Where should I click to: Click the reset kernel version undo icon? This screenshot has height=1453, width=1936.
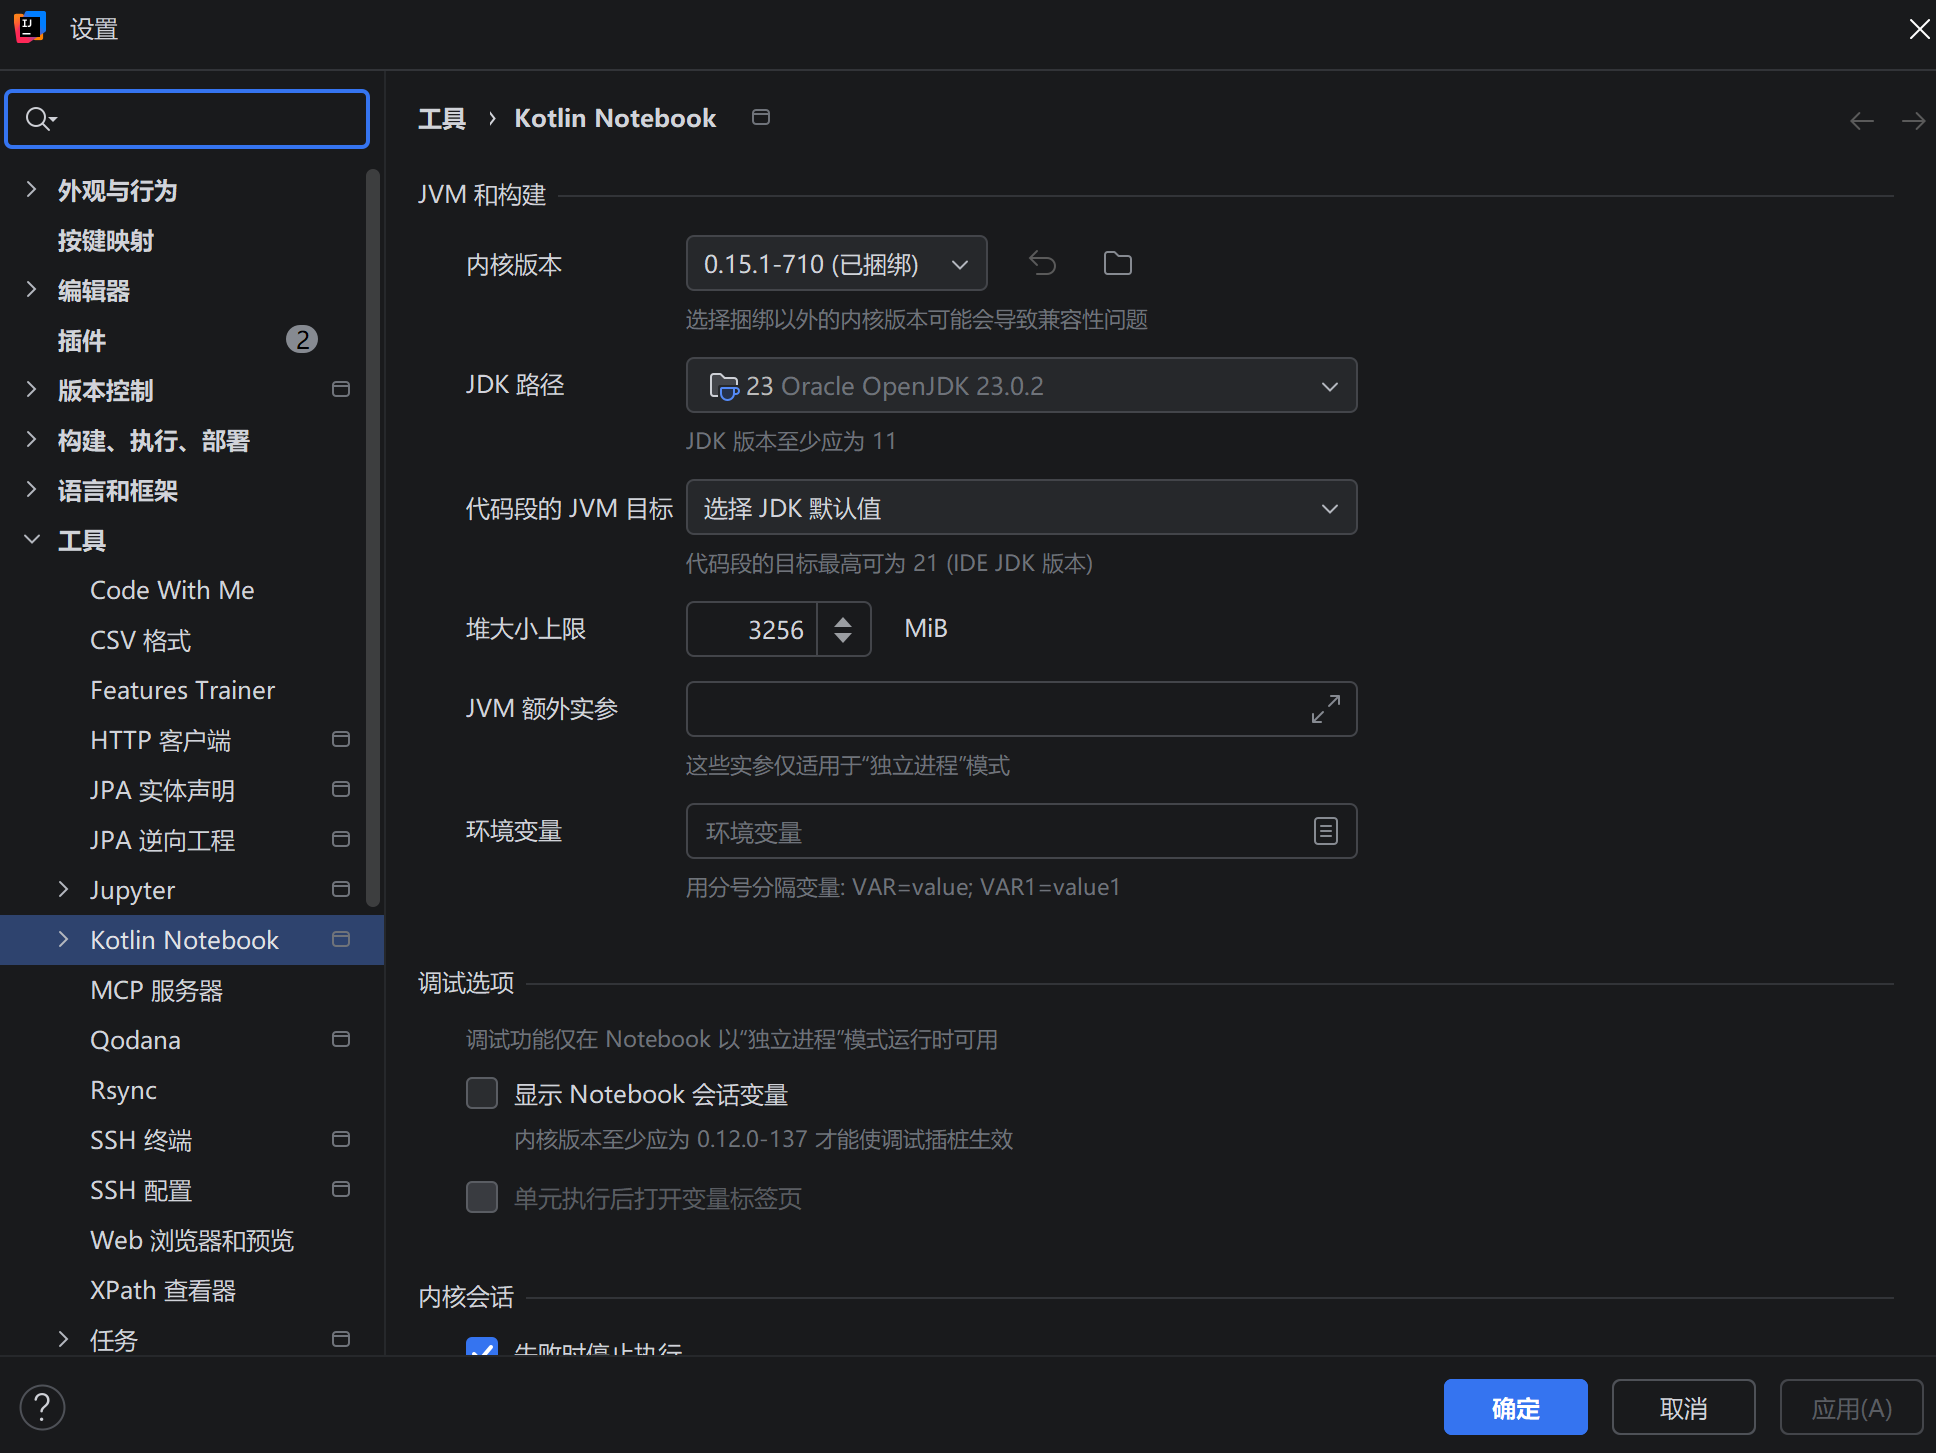[1042, 263]
